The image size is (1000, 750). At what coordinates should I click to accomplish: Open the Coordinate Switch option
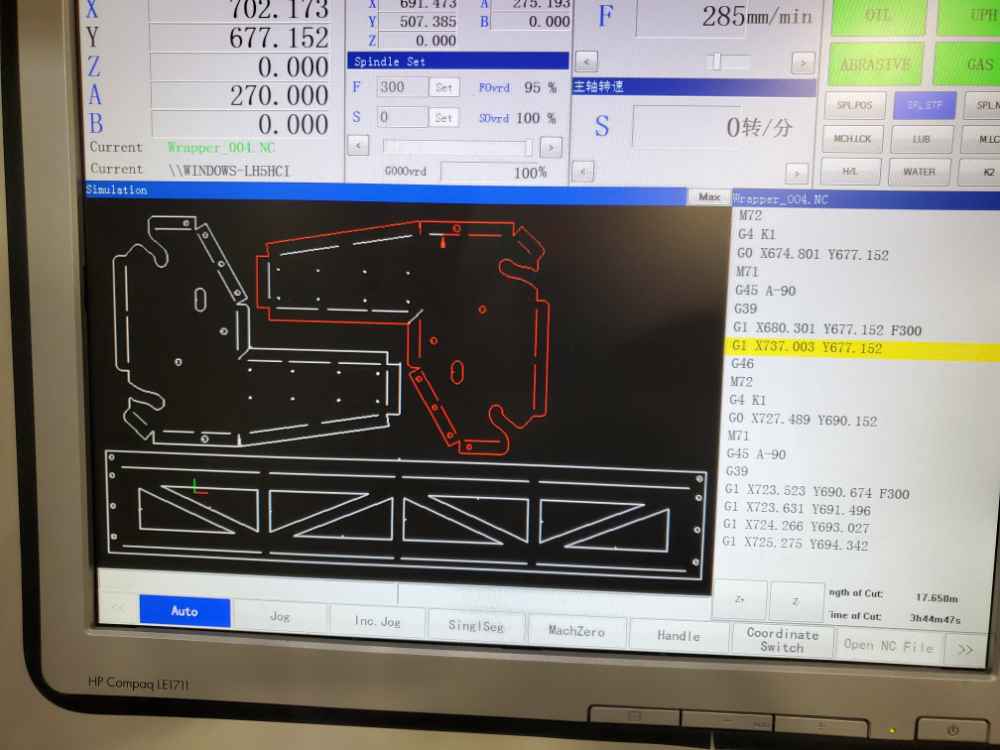(782, 640)
